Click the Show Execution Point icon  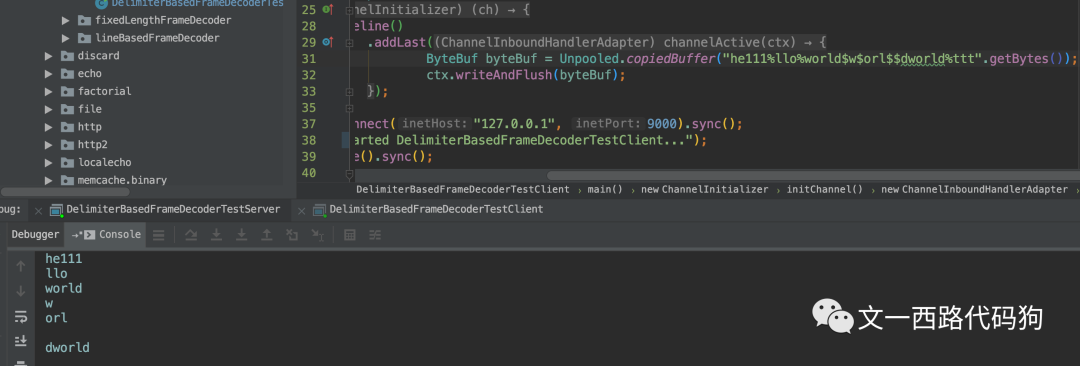point(158,235)
